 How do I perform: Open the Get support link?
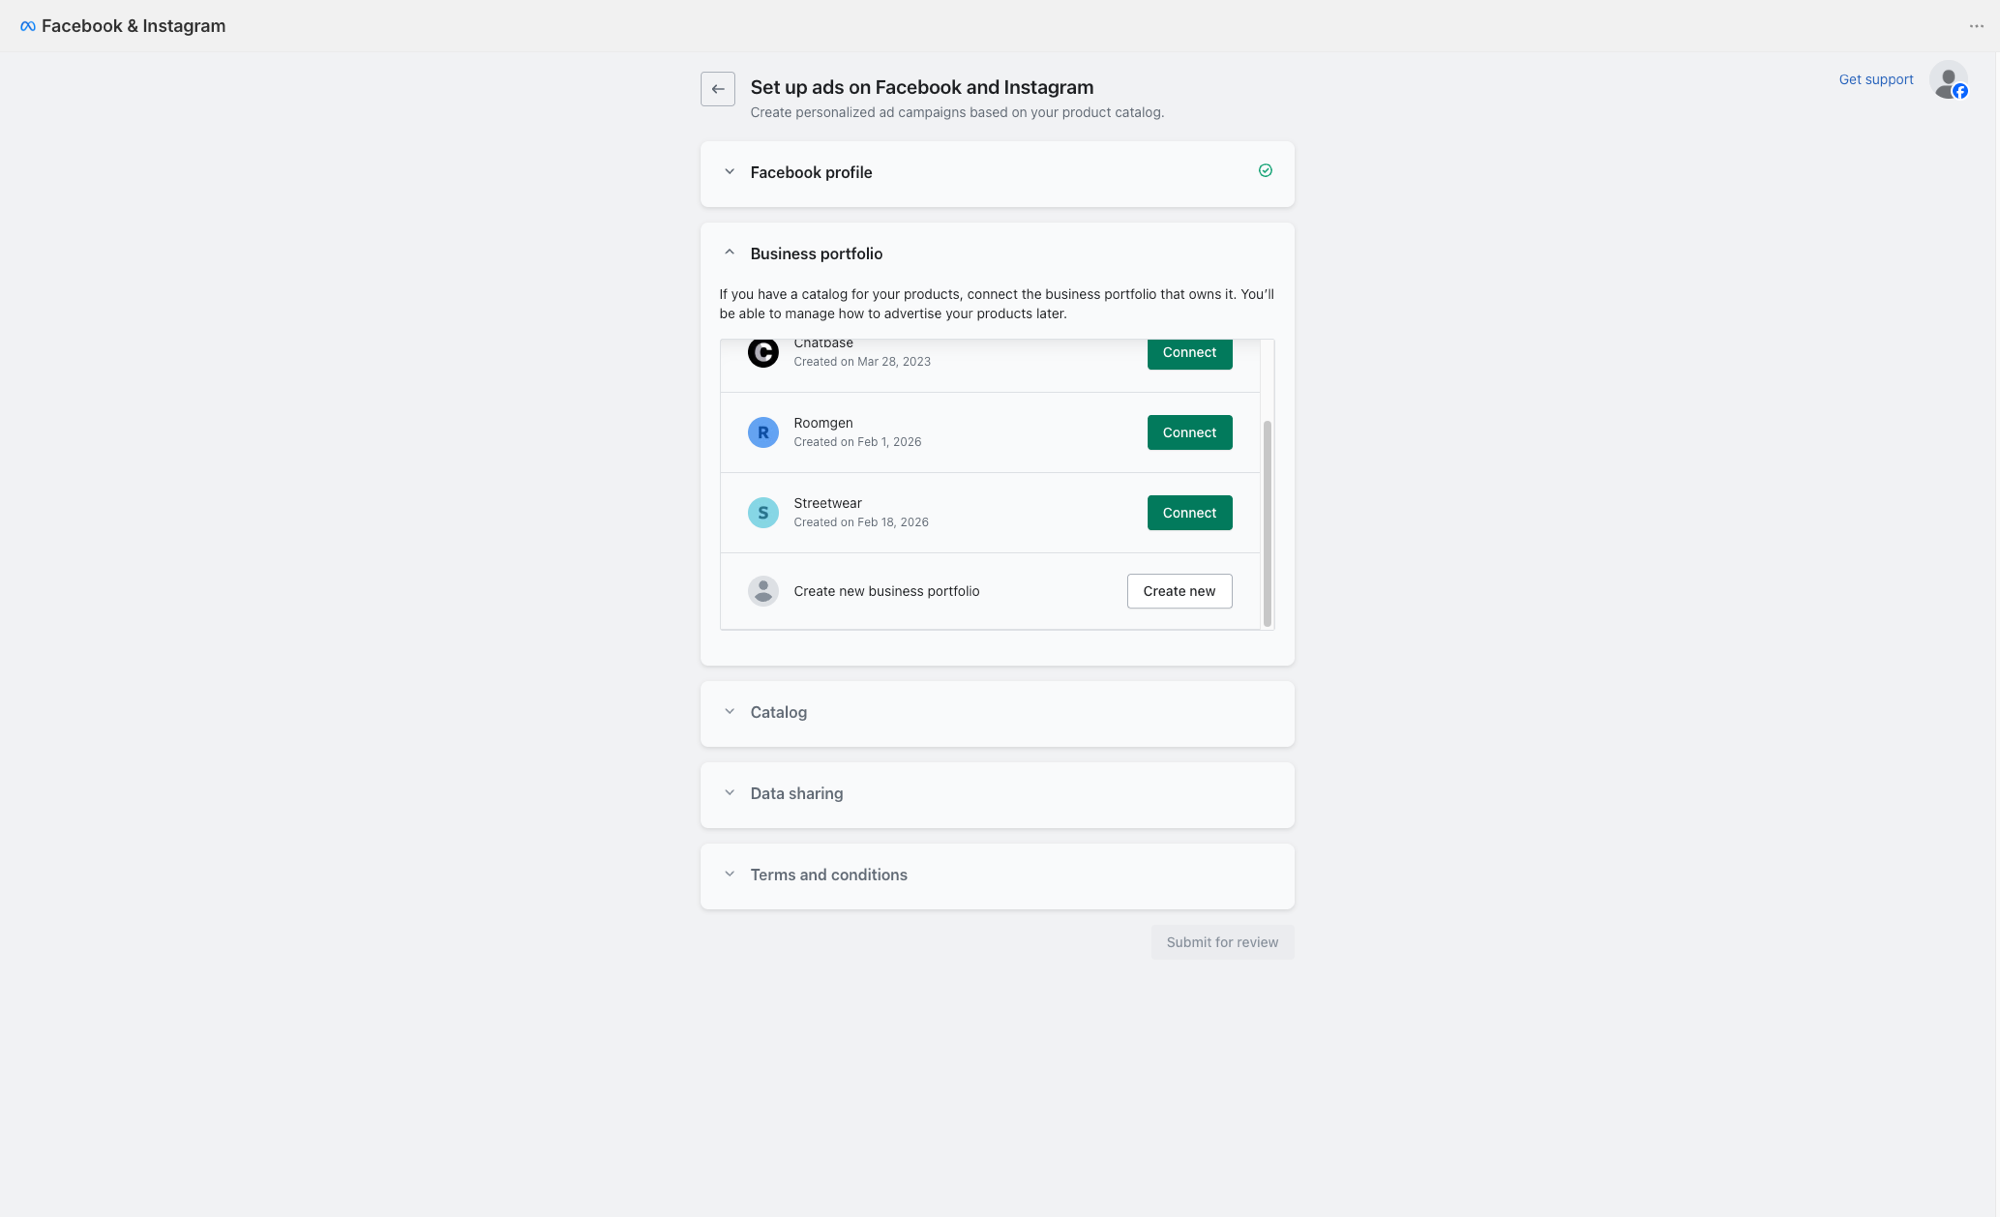[x=1875, y=79]
